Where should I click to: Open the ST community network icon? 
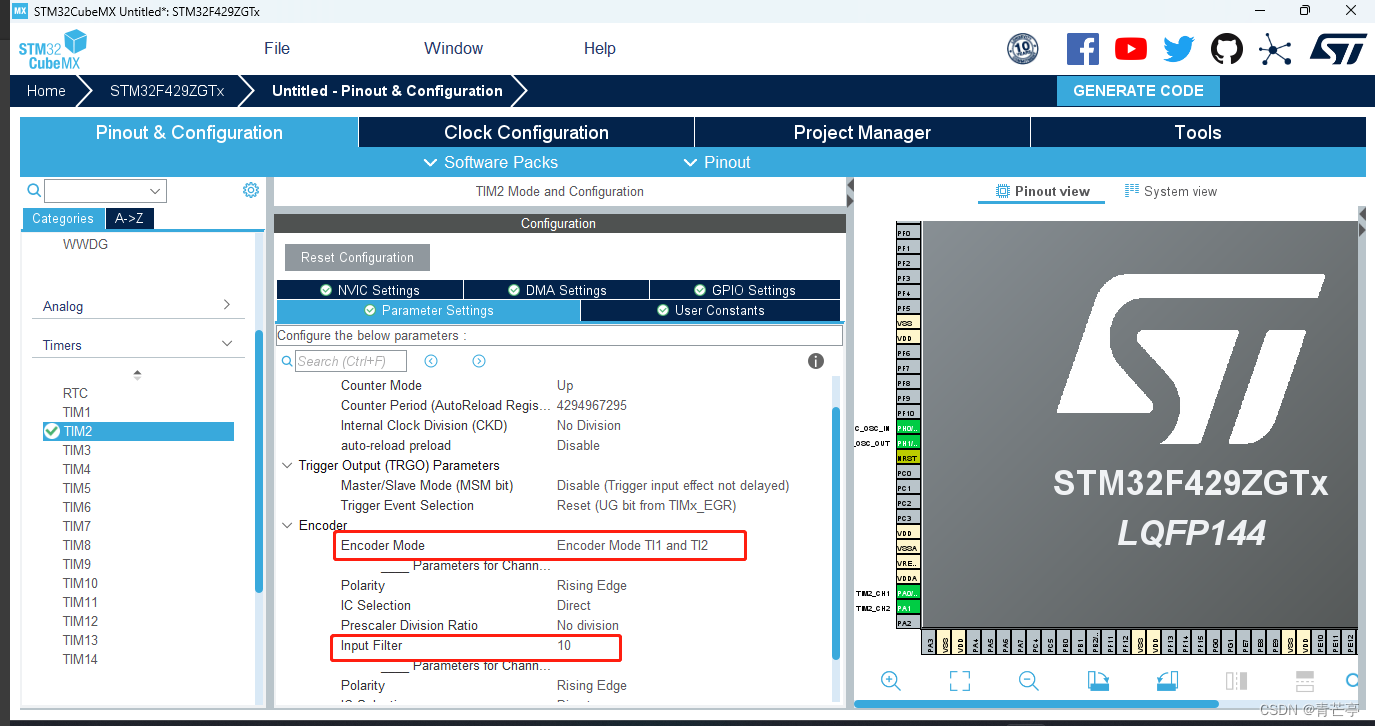coord(1275,49)
